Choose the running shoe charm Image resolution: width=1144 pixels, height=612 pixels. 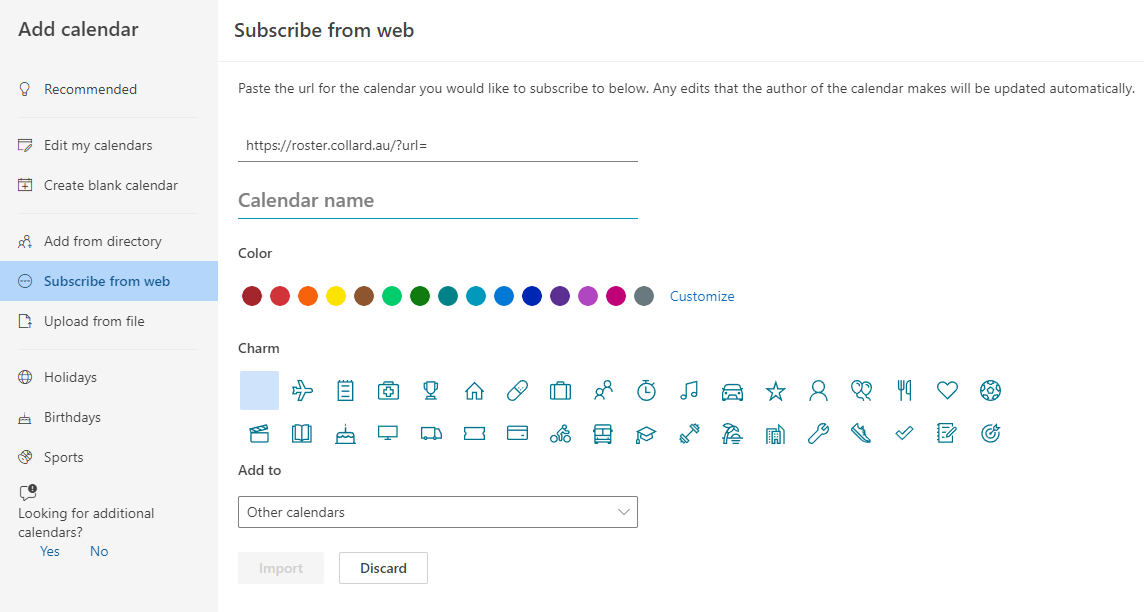point(861,433)
